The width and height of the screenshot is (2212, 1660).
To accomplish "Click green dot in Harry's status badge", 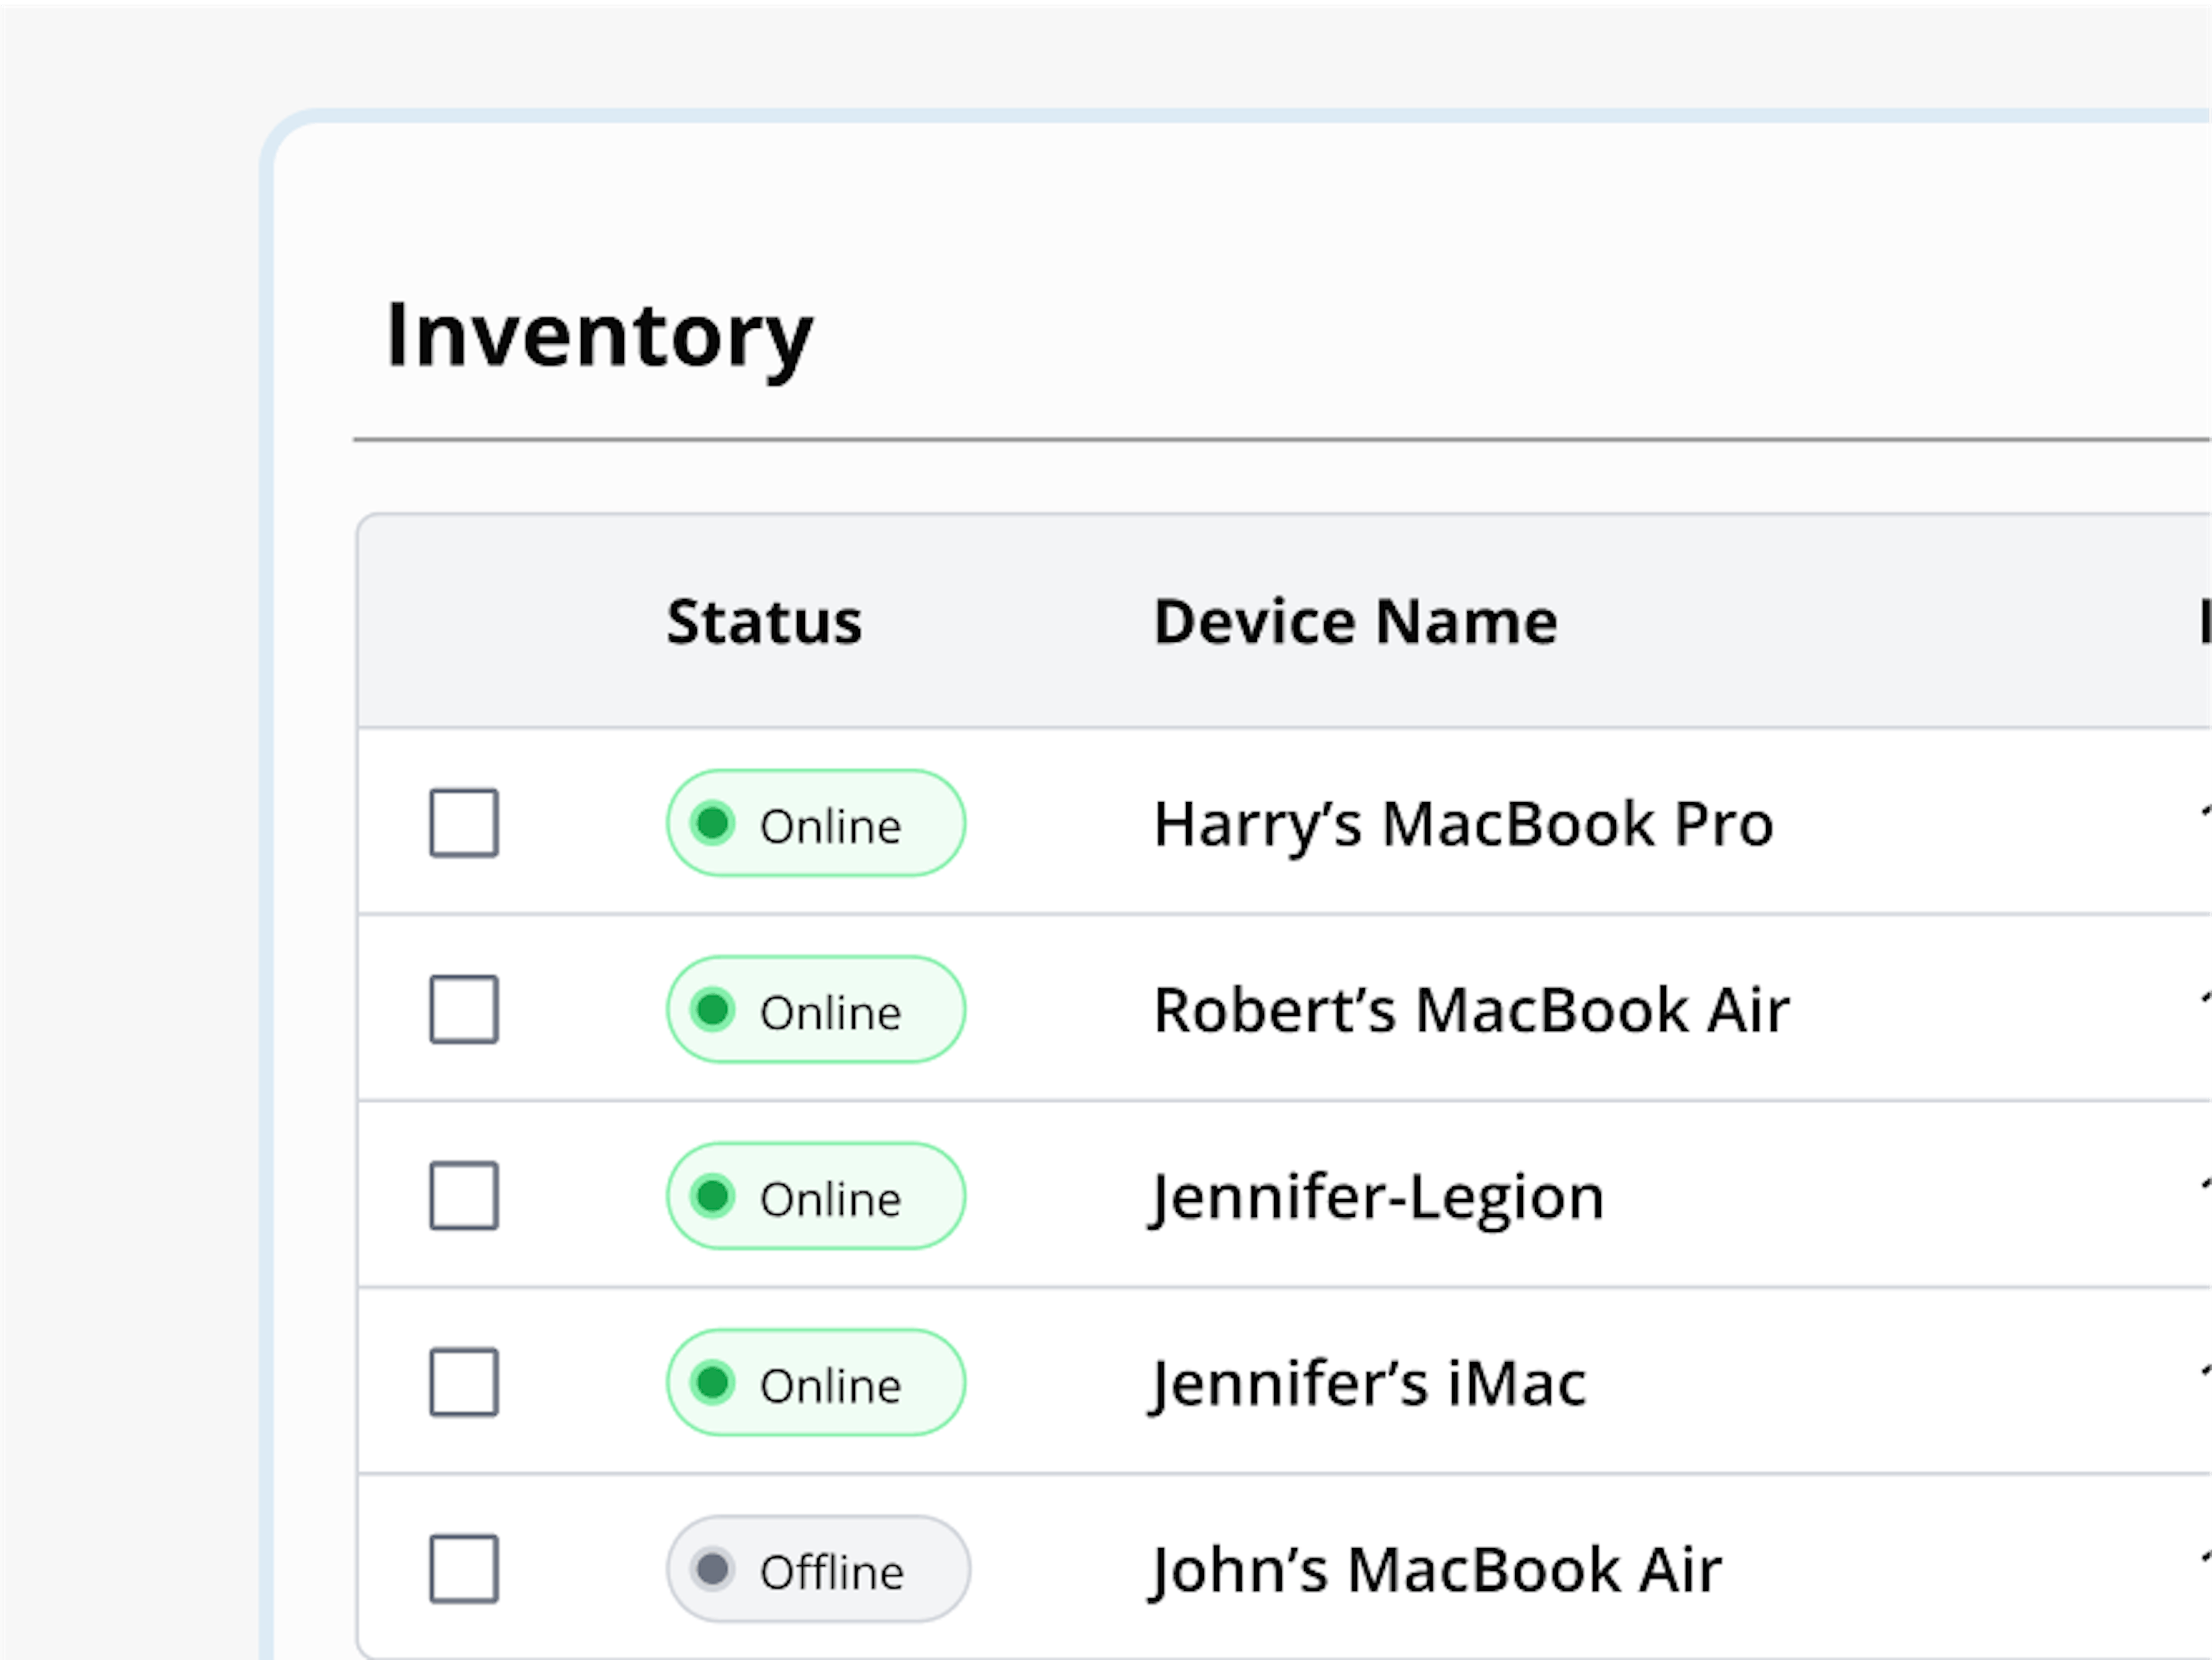I will coord(713,823).
